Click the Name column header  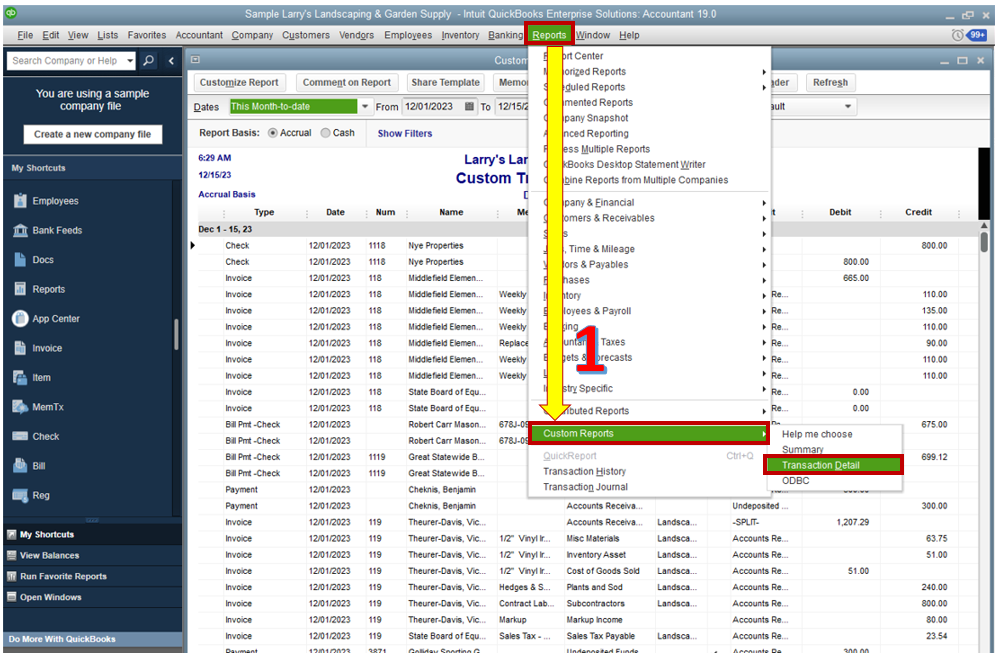(451, 212)
